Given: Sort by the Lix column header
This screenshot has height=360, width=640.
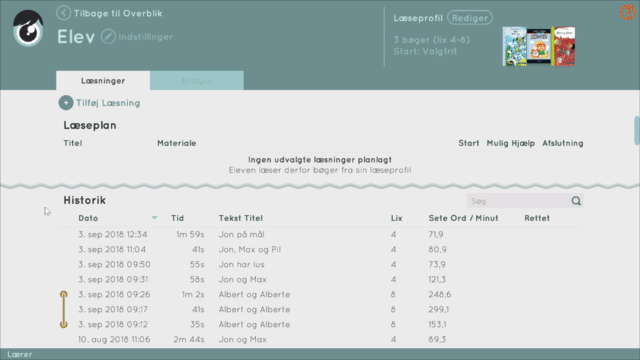Looking at the screenshot, I should click(396, 218).
